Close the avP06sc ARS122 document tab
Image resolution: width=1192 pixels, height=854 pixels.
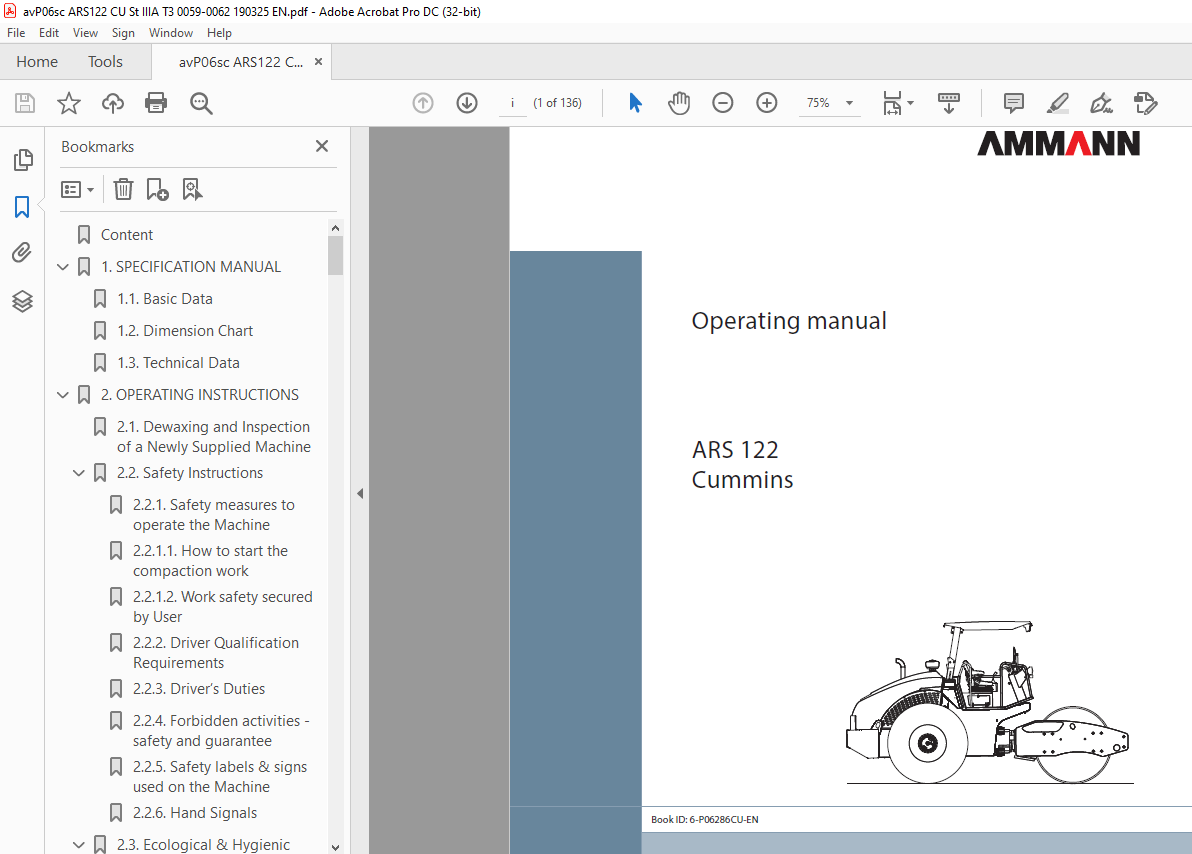tap(319, 62)
